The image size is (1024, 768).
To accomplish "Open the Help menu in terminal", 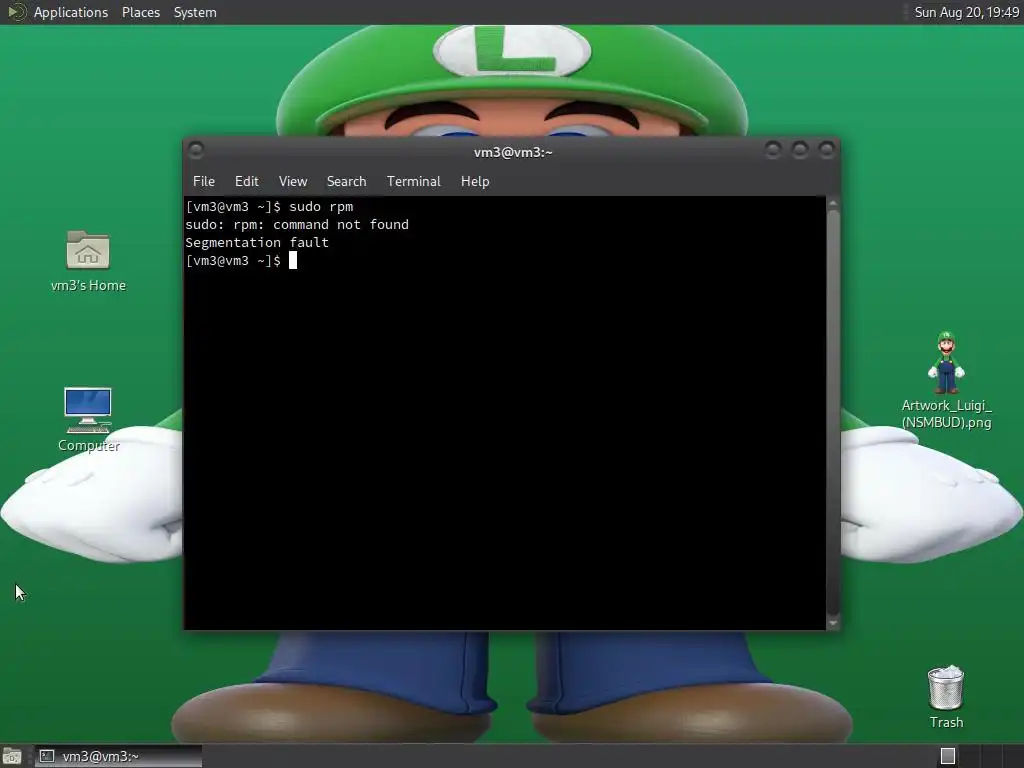I will click(x=475, y=182).
